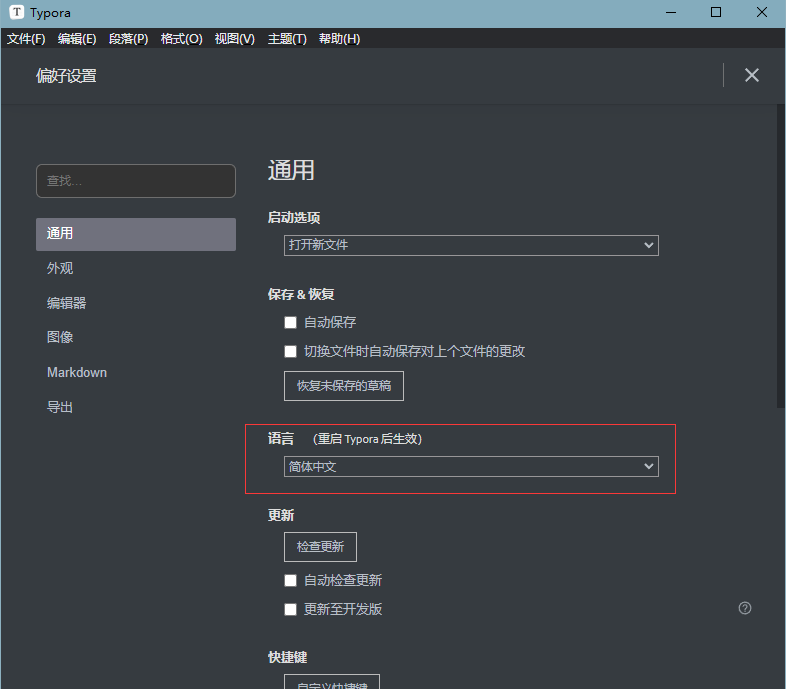The height and width of the screenshot is (689, 786).
Task: Open the 语言 dropdown showing 简体中文
Action: point(471,466)
